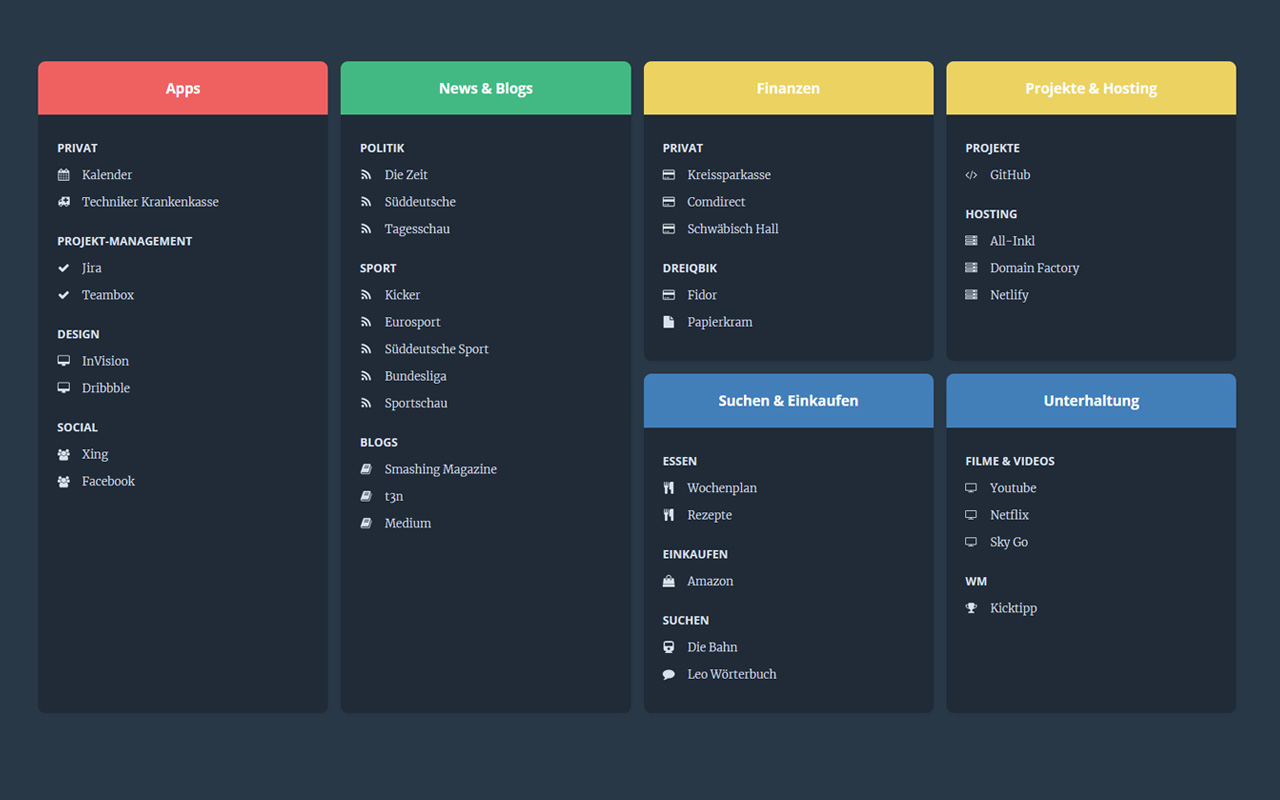Click the PROJEKT-MANAGEMENT section heading
Image resolution: width=1280 pixels, height=800 pixels.
tap(125, 241)
